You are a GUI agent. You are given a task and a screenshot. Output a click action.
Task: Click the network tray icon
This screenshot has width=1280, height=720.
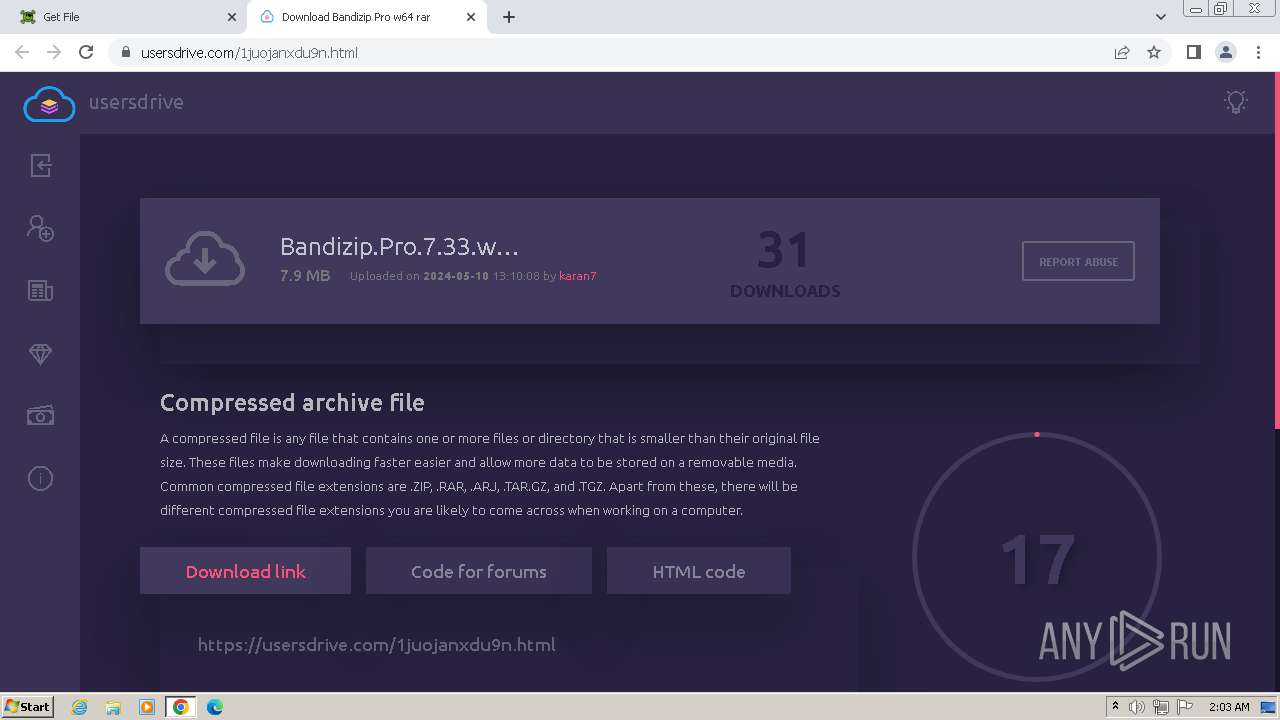point(1160,707)
